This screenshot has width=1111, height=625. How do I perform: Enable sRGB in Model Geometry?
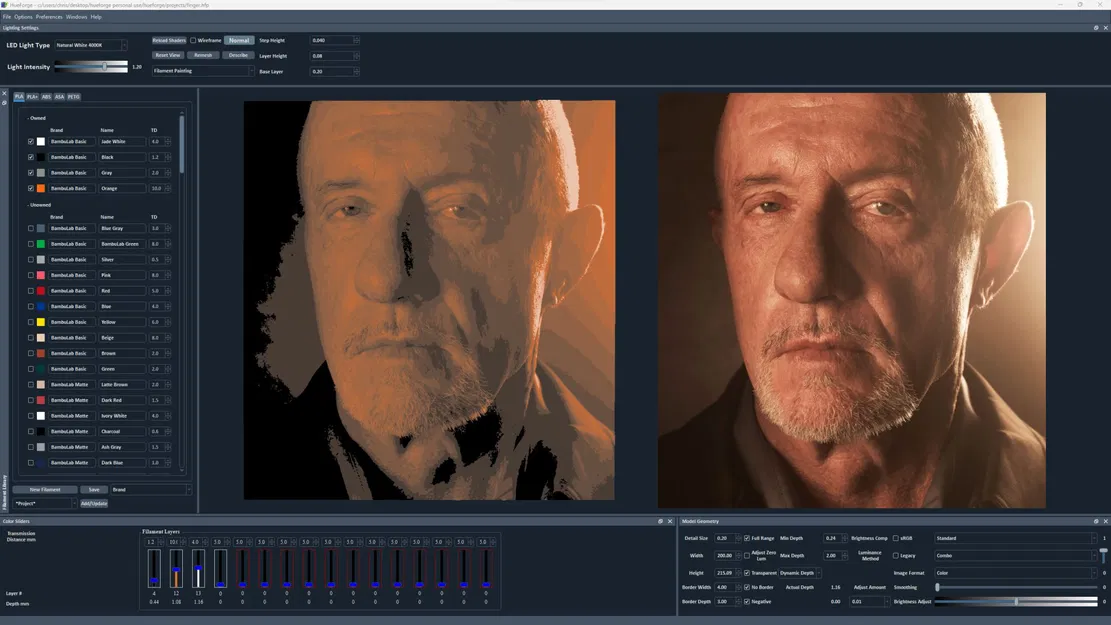pos(897,538)
